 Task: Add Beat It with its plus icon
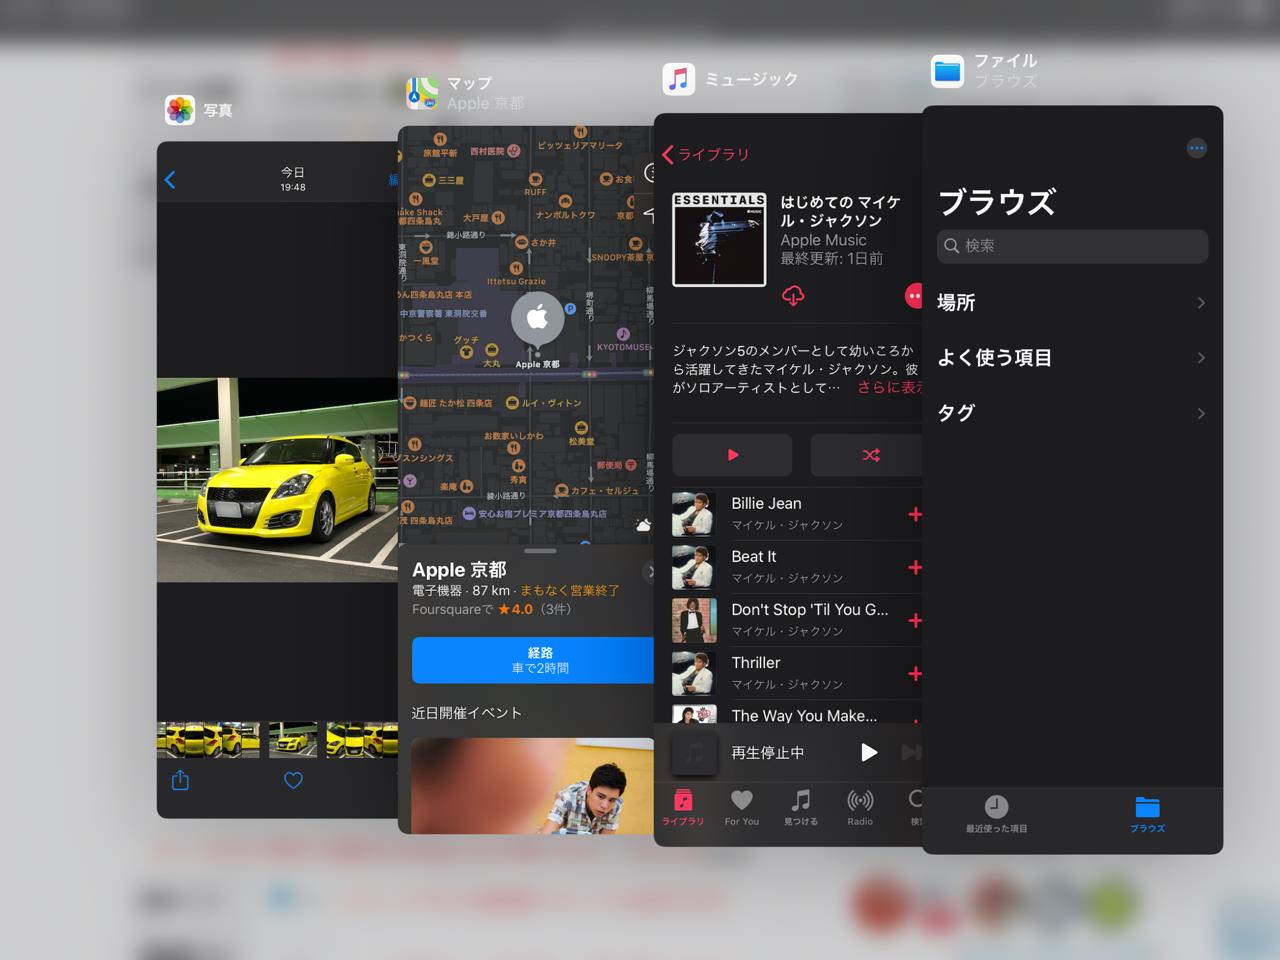(x=914, y=567)
